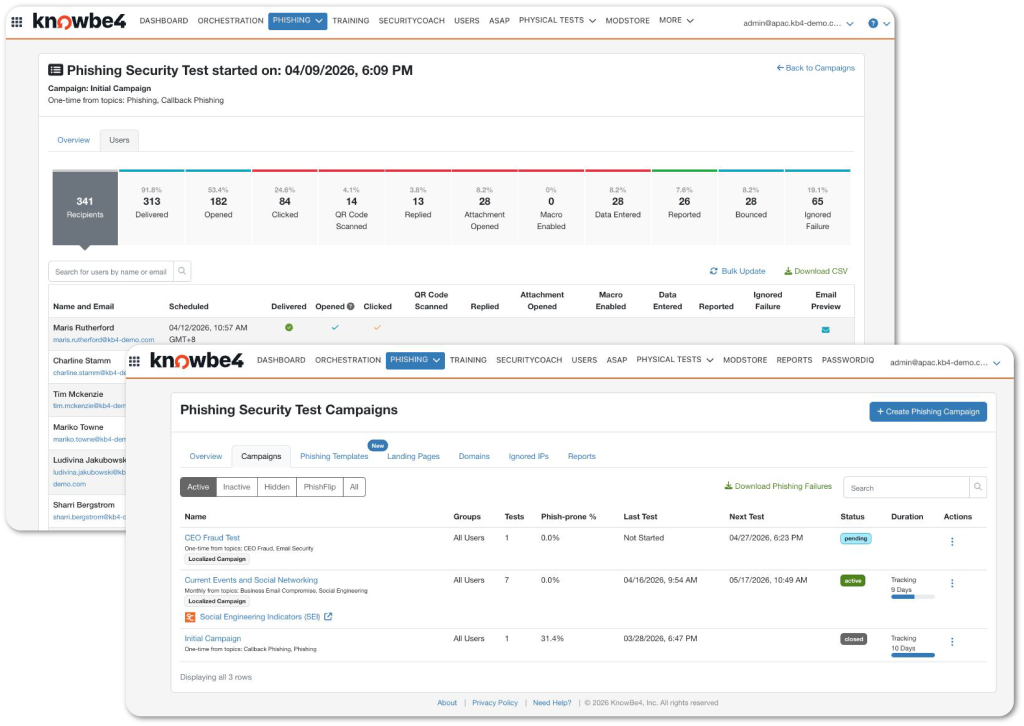1024x726 pixels.
Task: Open the Landing Pages tab
Action: pyautogui.click(x=413, y=456)
